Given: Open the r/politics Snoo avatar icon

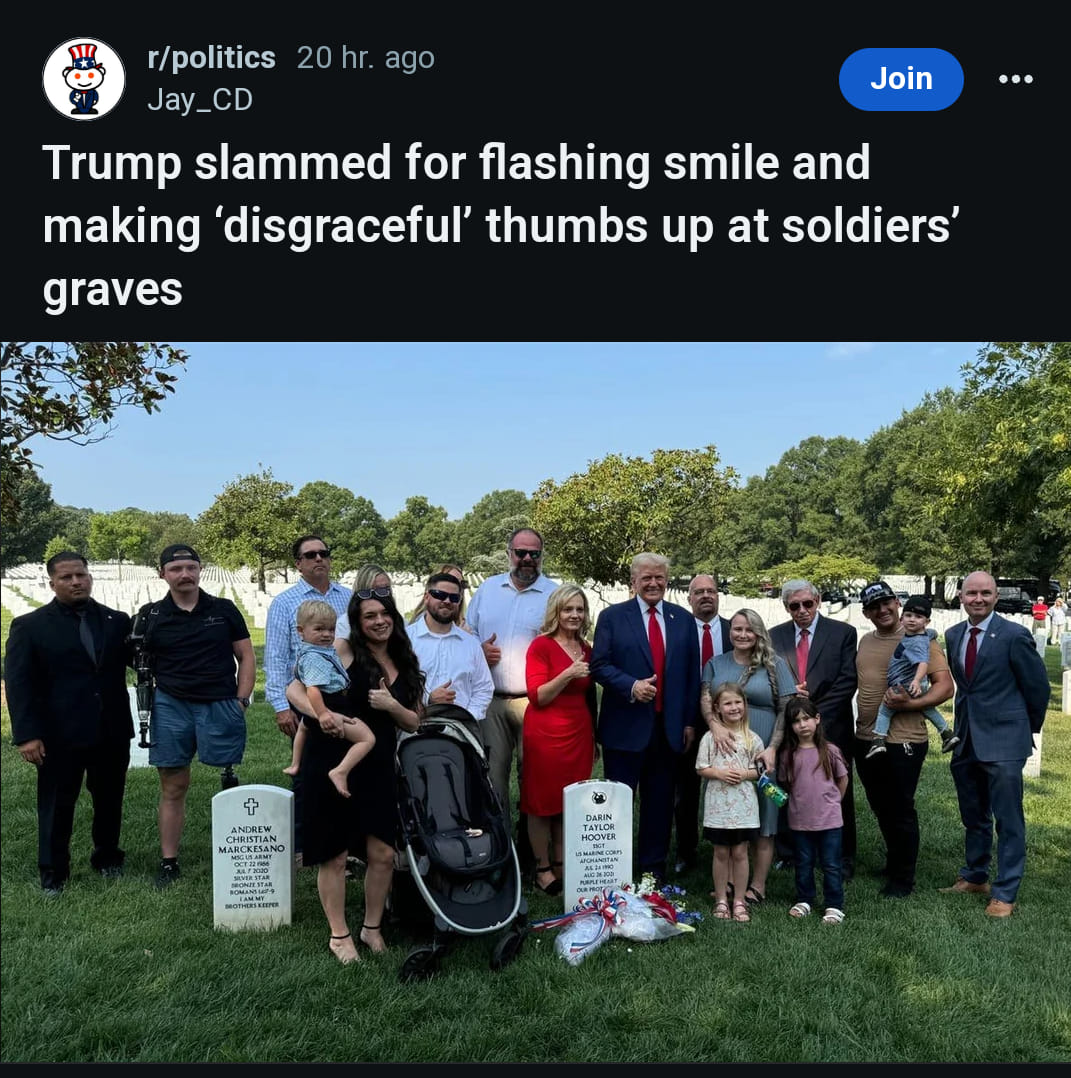Looking at the screenshot, I should (84, 79).
